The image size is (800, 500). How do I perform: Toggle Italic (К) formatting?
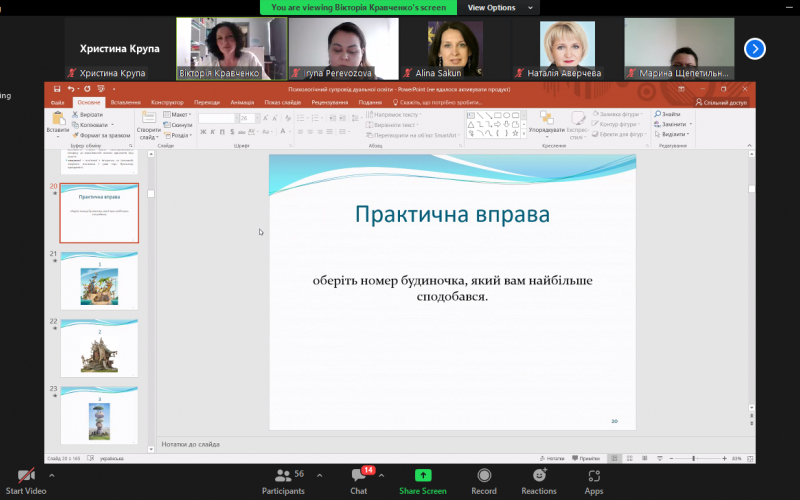tap(213, 132)
